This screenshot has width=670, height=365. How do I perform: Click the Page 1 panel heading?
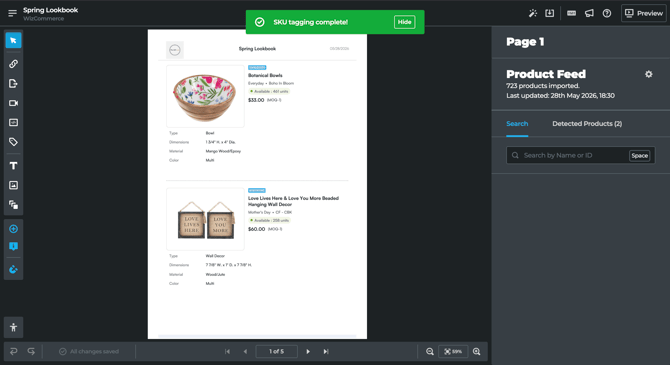click(525, 42)
